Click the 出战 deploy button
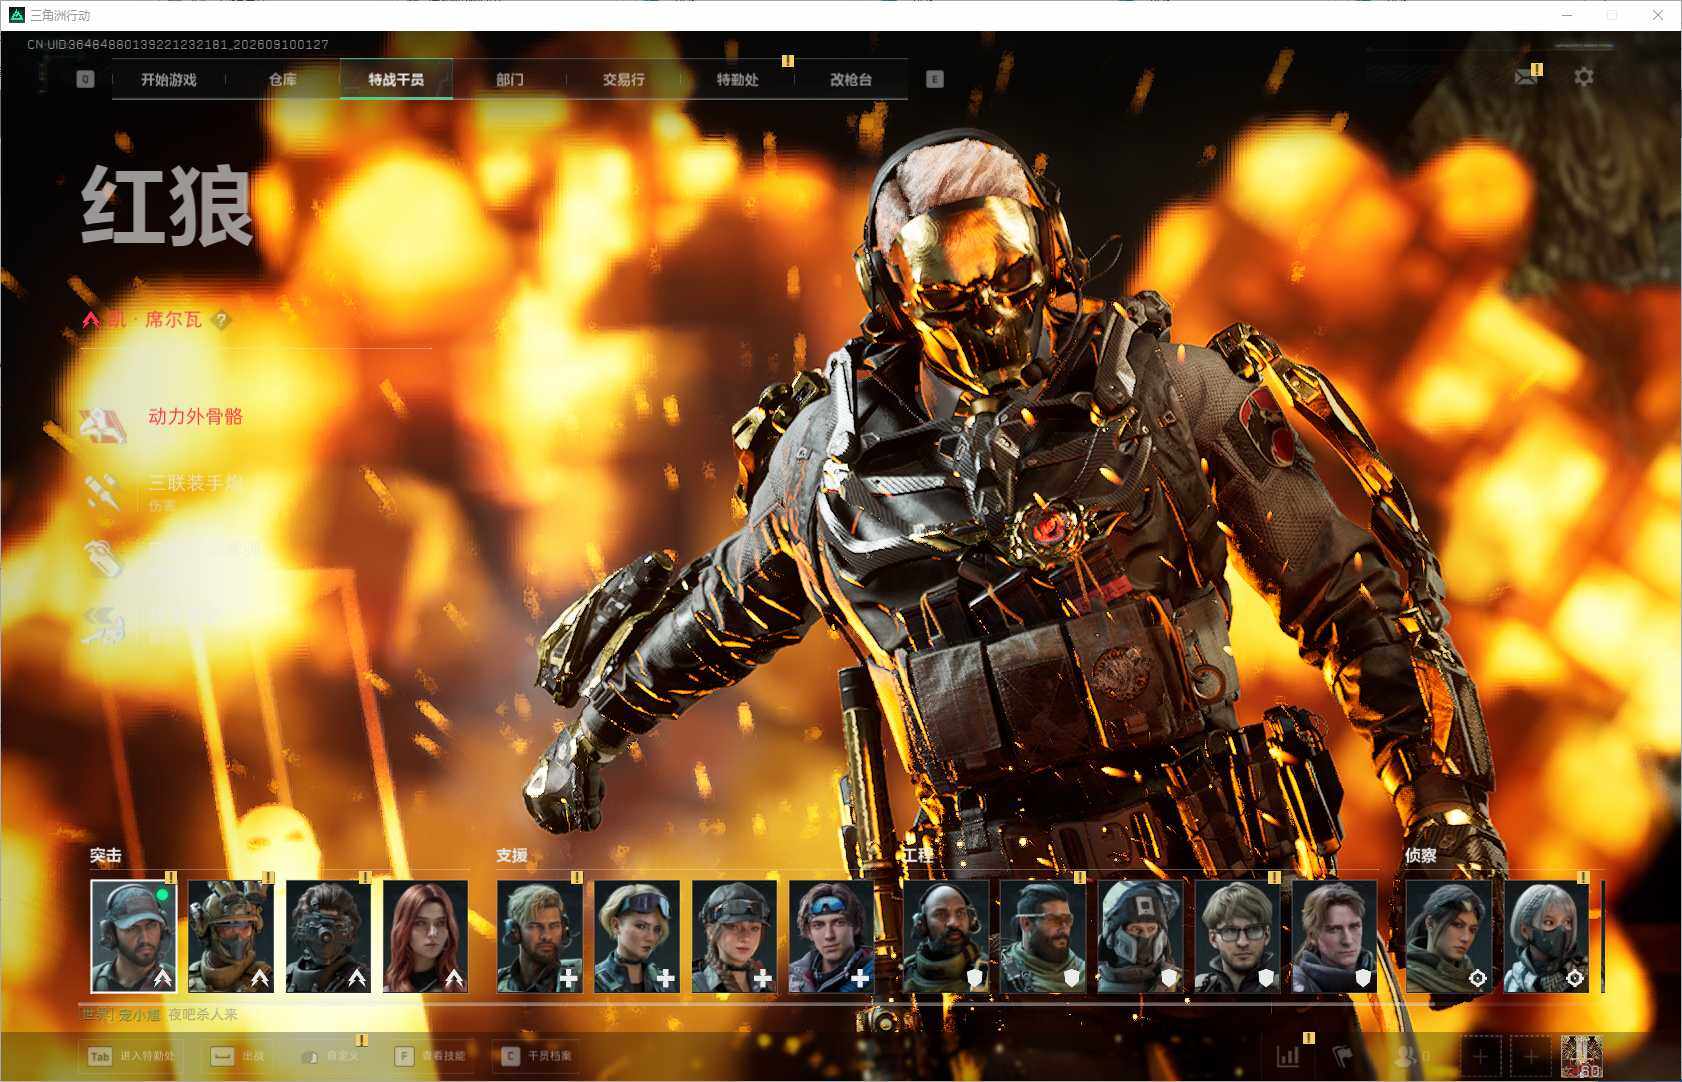Image resolution: width=1682 pixels, height=1082 pixels. pyautogui.click(x=237, y=1056)
